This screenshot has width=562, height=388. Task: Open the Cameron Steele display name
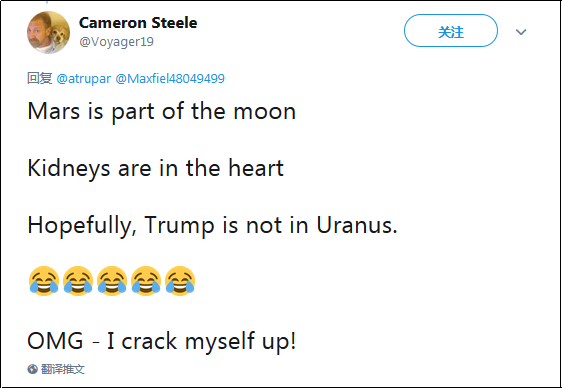point(138,23)
